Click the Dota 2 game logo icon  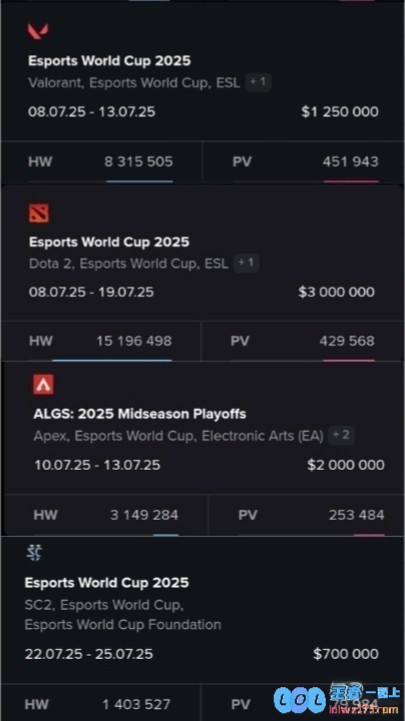point(39,213)
